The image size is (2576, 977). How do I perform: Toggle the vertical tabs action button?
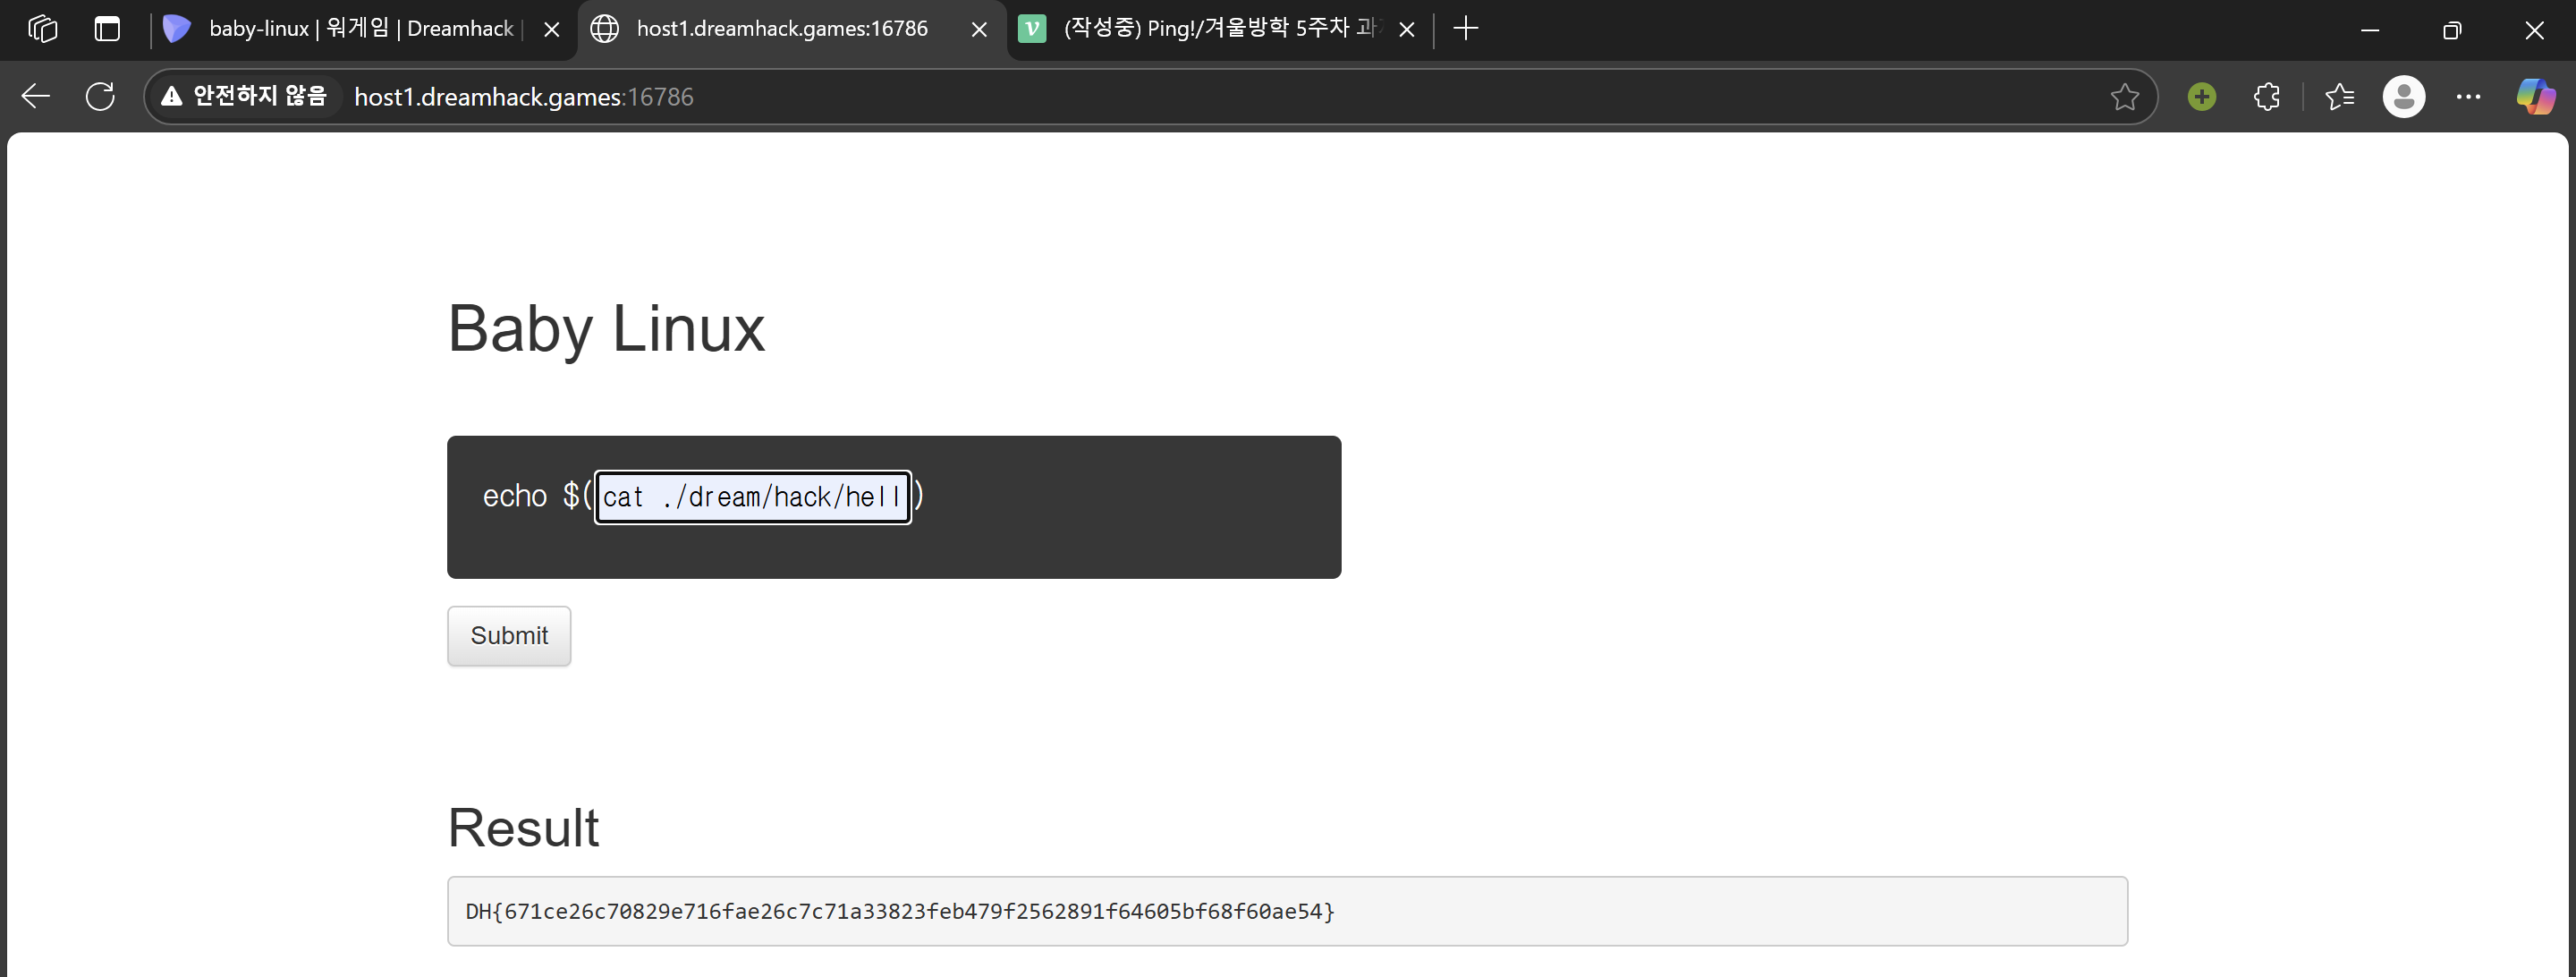coord(107,28)
